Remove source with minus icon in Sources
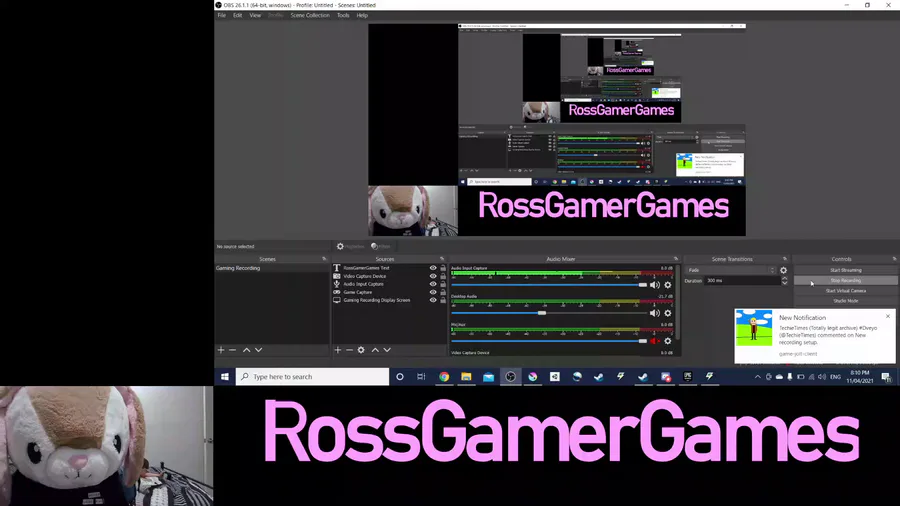 click(349, 350)
